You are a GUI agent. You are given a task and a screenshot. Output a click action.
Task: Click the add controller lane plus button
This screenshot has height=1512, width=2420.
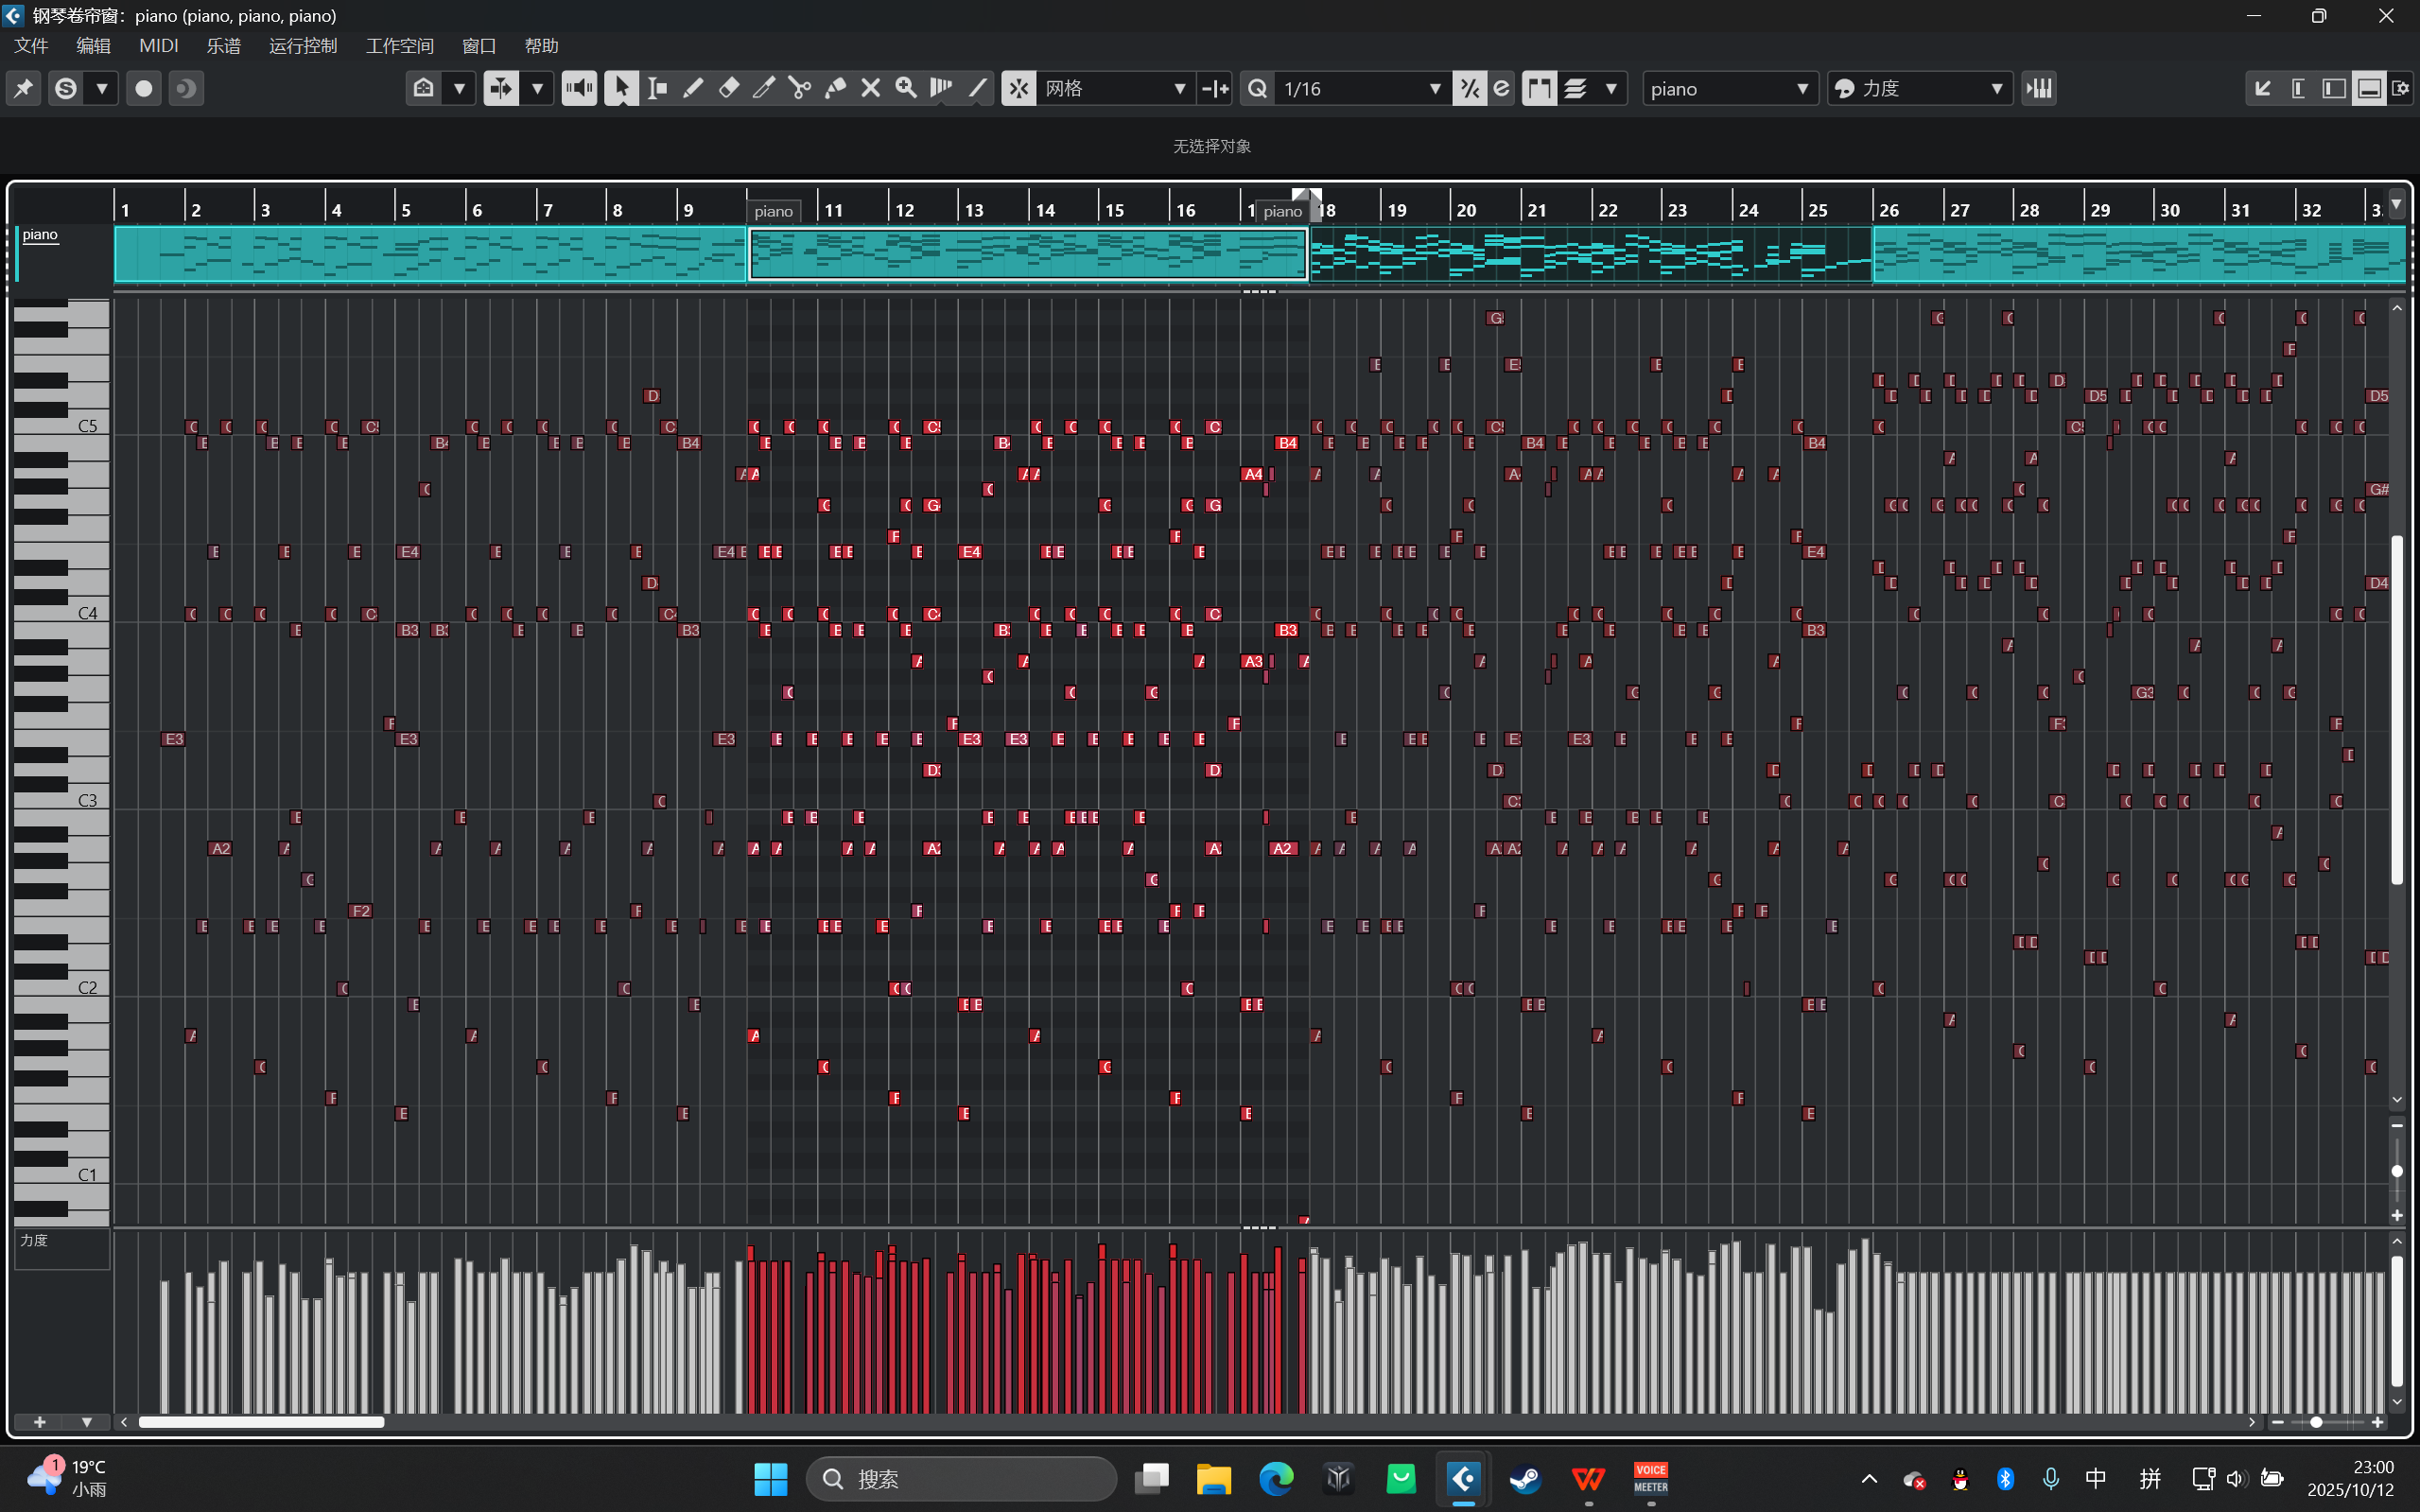point(40,1422)
